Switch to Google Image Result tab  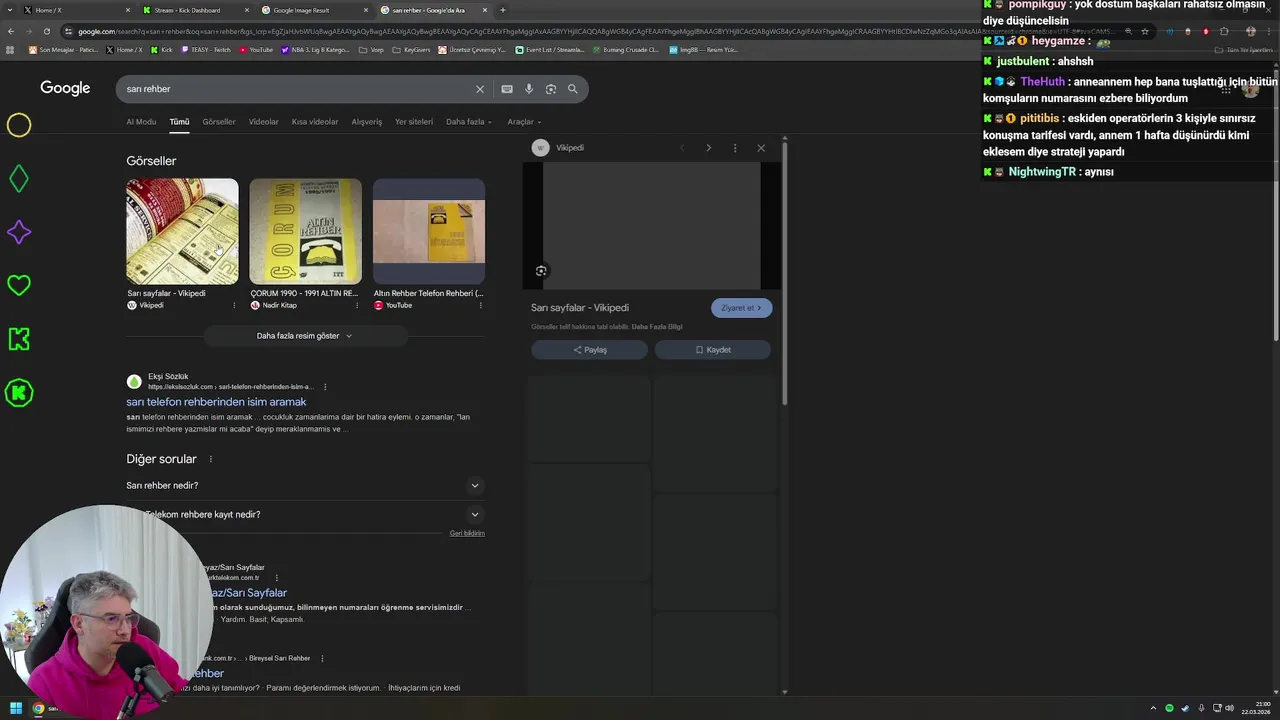tap(314, 10)
